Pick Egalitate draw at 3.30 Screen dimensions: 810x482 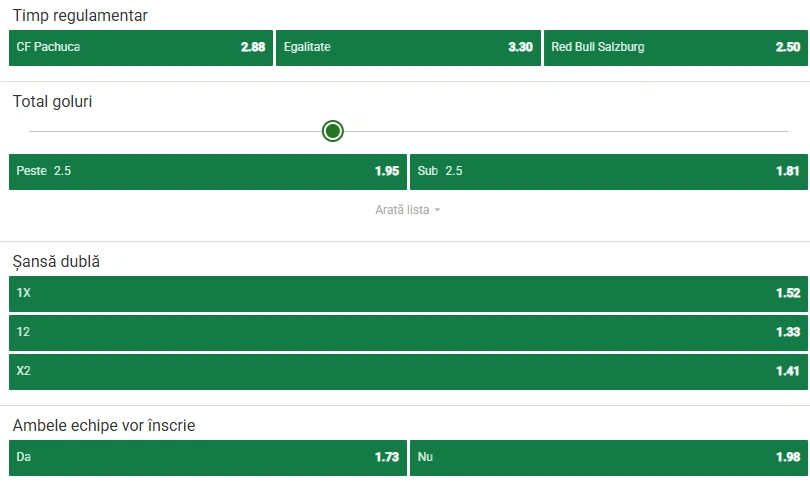[408, 48]
